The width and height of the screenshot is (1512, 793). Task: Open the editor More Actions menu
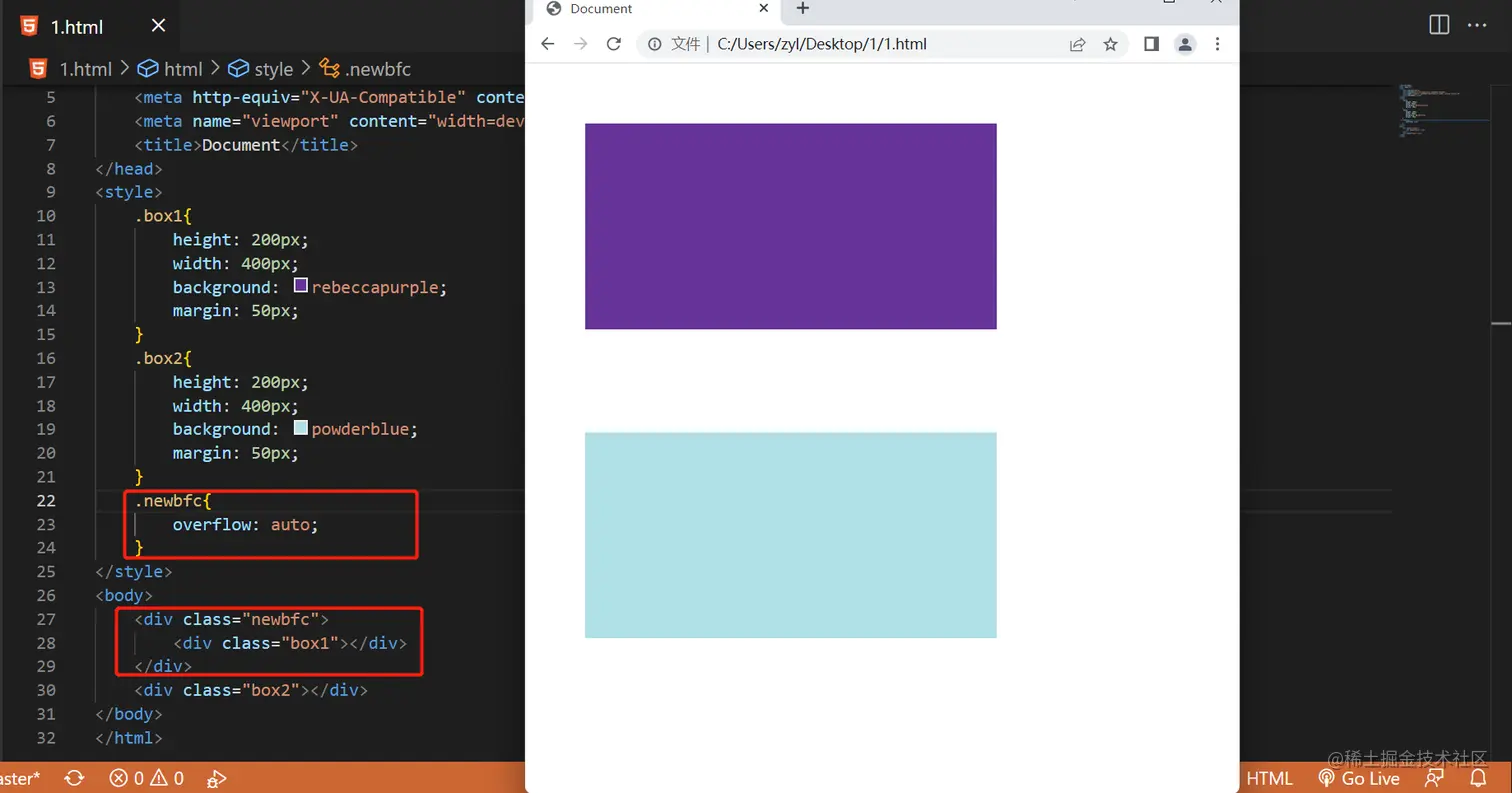pyautogui.click(x=1477, y=25)
